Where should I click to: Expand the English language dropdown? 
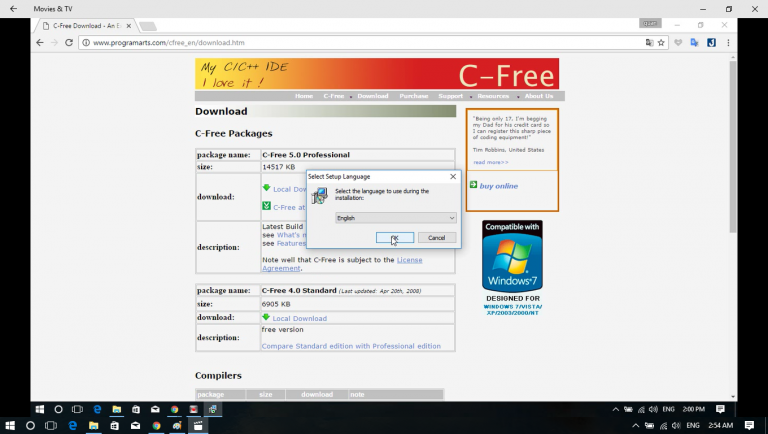396,218
